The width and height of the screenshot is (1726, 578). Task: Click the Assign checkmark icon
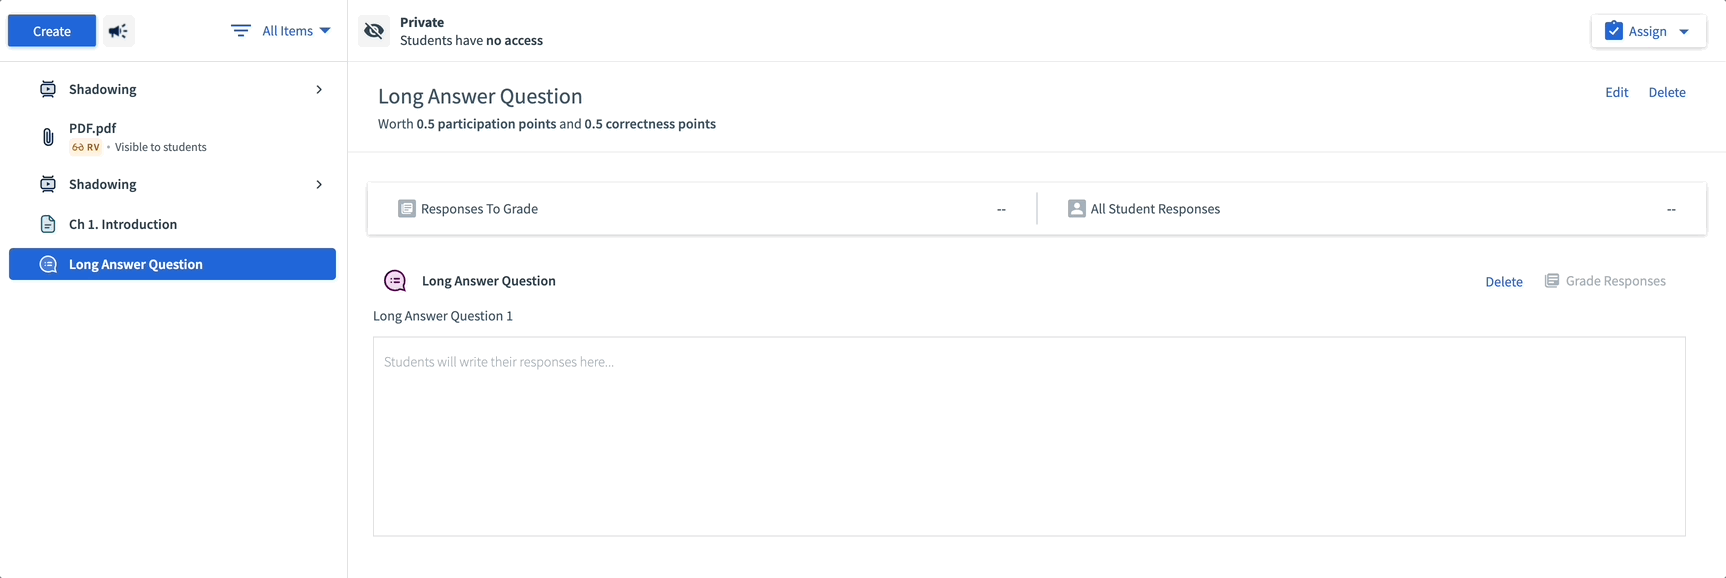(1614, 31)
